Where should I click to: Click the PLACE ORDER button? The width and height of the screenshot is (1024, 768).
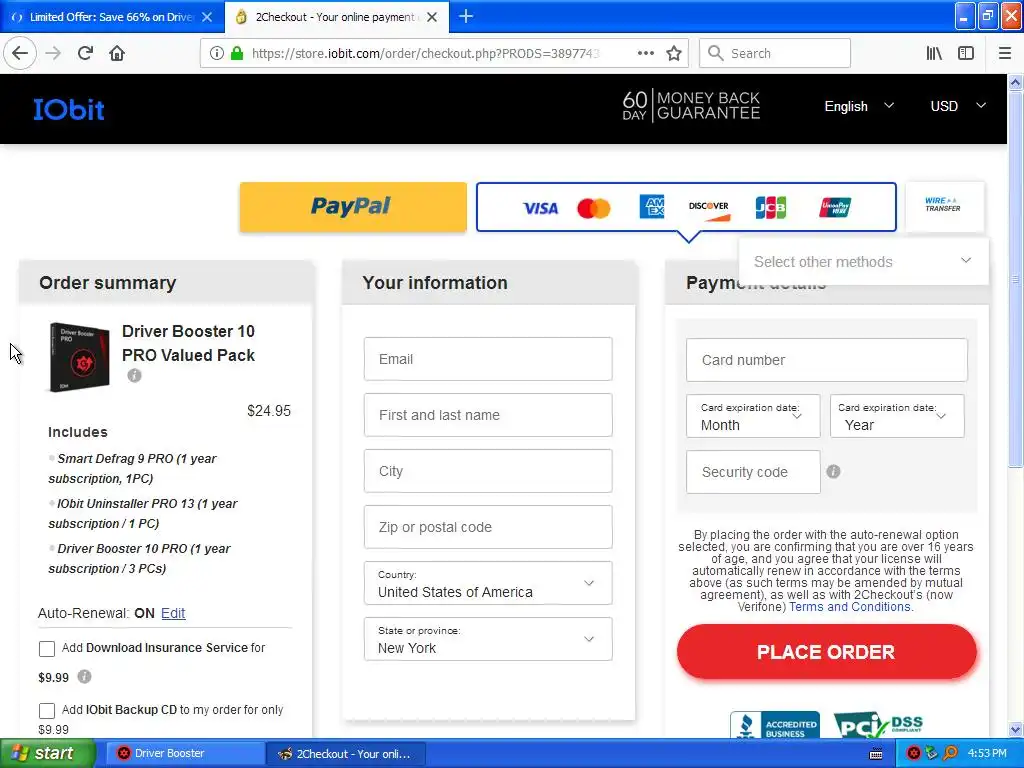point(827,652)
